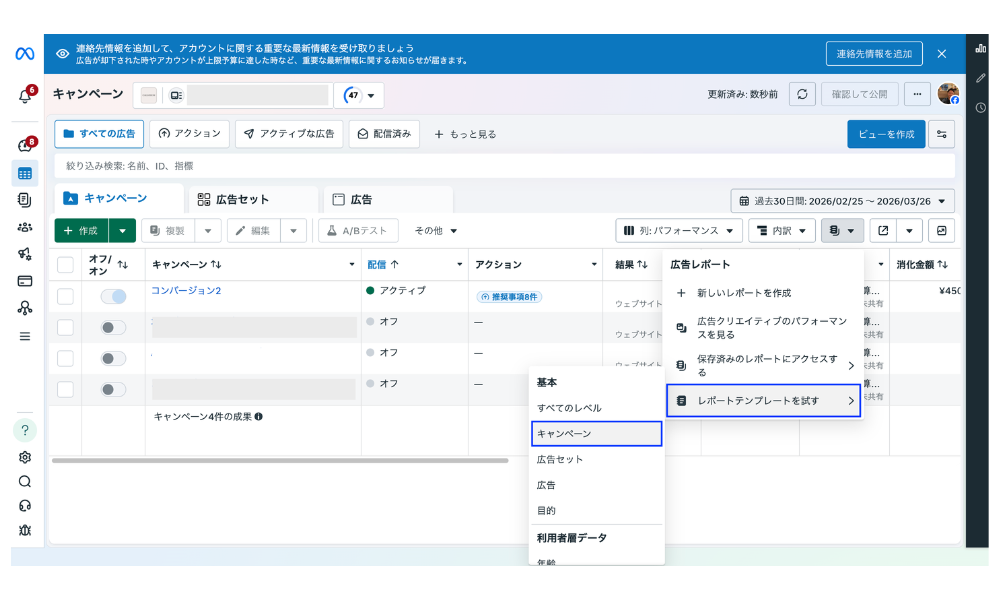Check the コンバージョン2 row checkbox
1000x600 pixels.
(65, 296)
